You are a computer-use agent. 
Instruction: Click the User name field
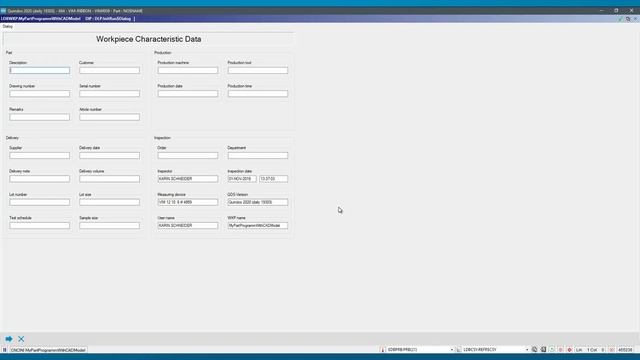point(188,225)
